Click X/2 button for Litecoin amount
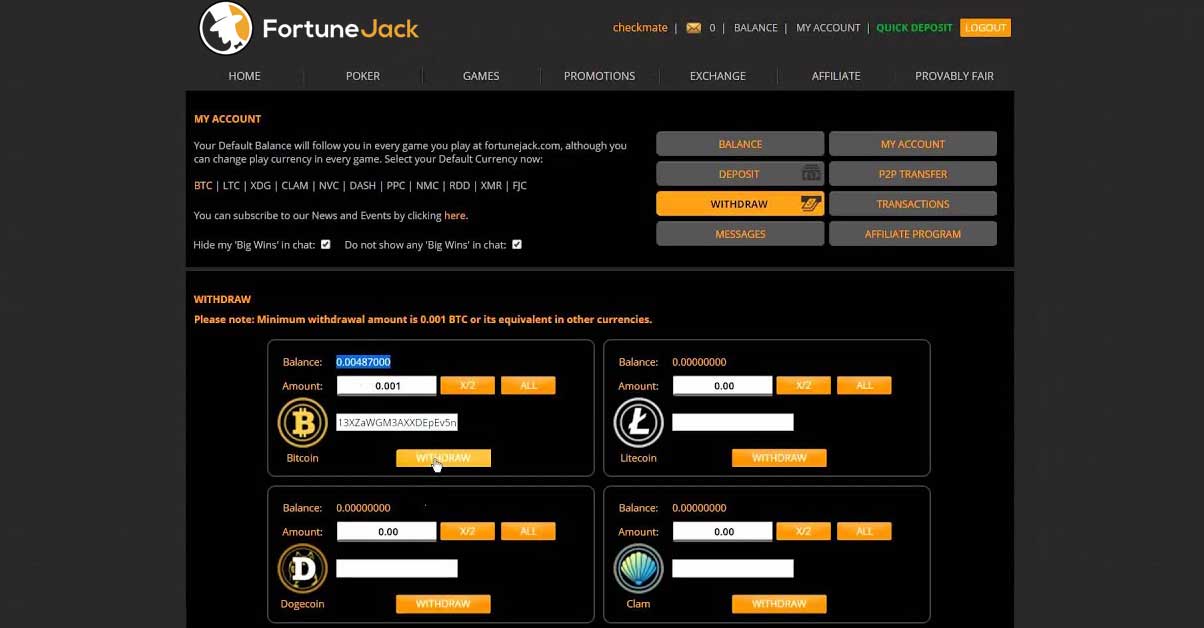 pos(803,386)
